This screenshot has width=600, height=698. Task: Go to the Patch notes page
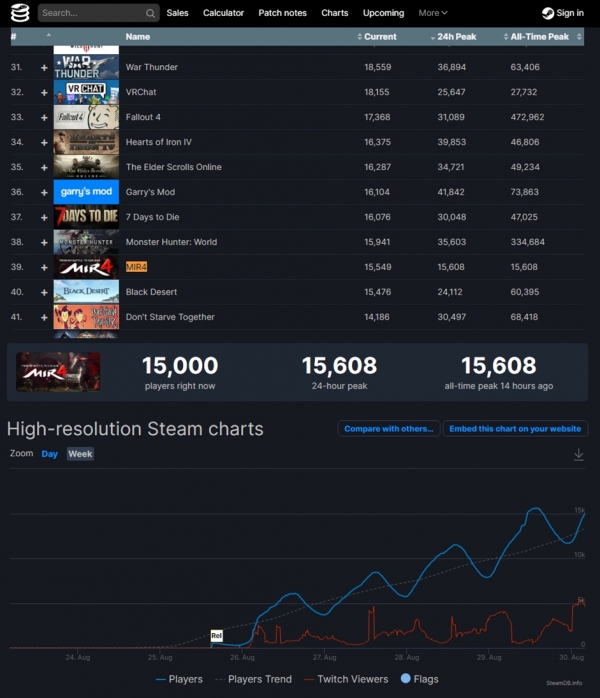tap(283, 13)
